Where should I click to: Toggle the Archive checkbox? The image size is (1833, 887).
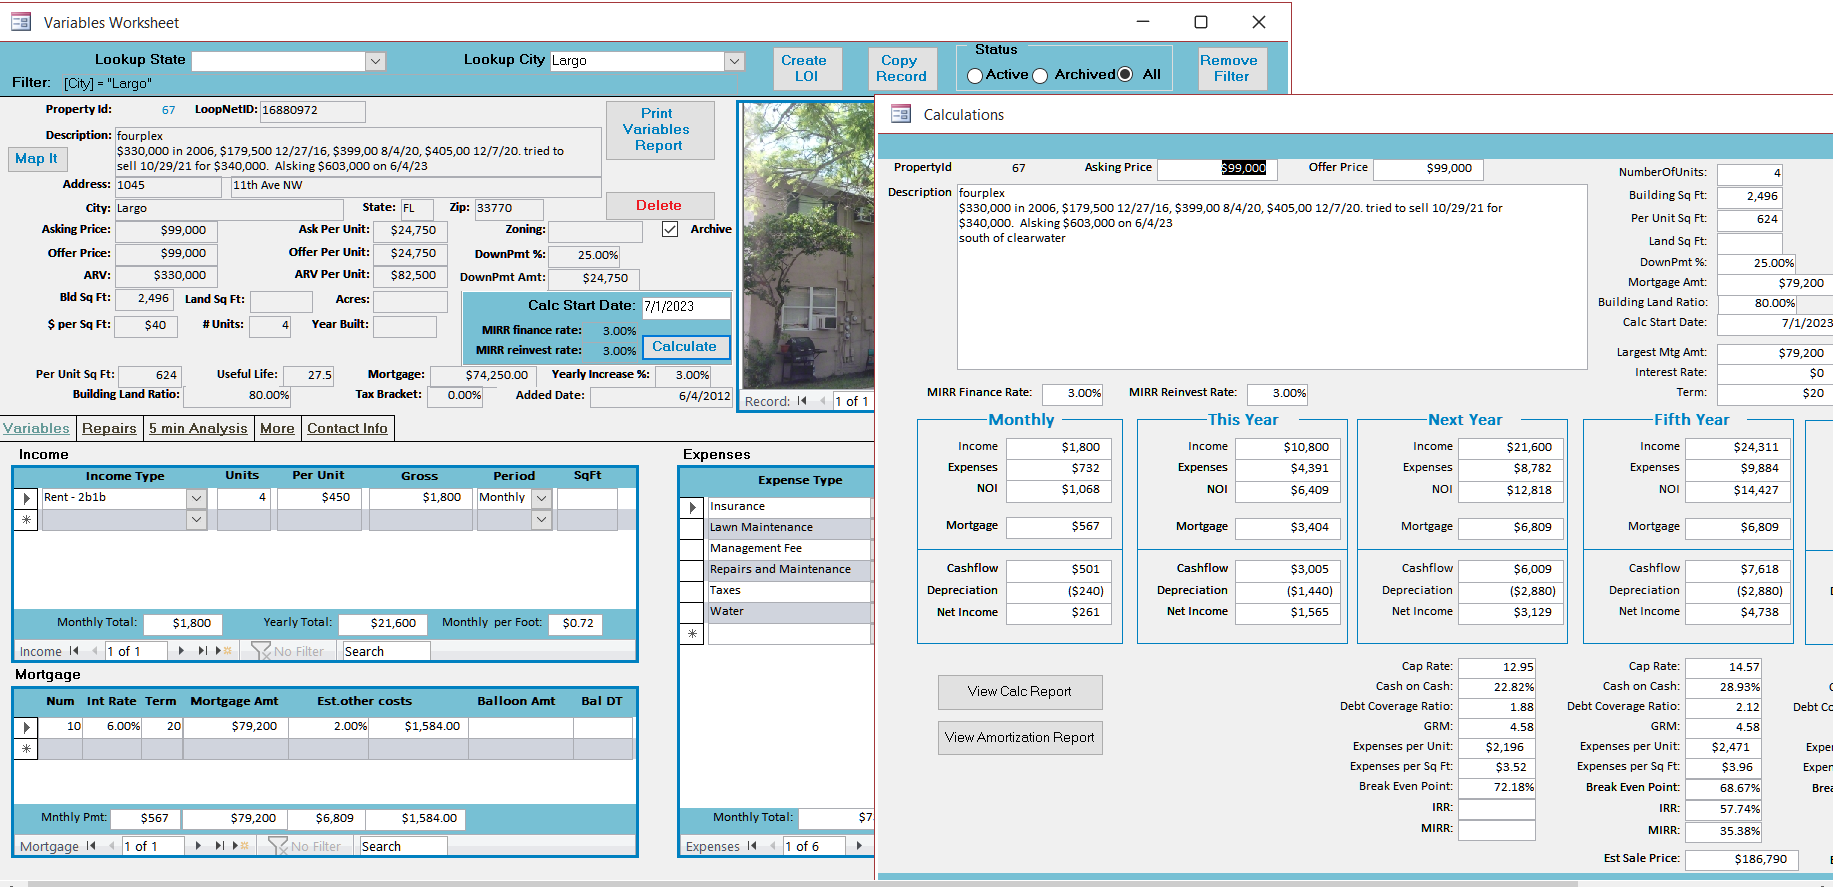pyautogui.click(x=670, y=229)
